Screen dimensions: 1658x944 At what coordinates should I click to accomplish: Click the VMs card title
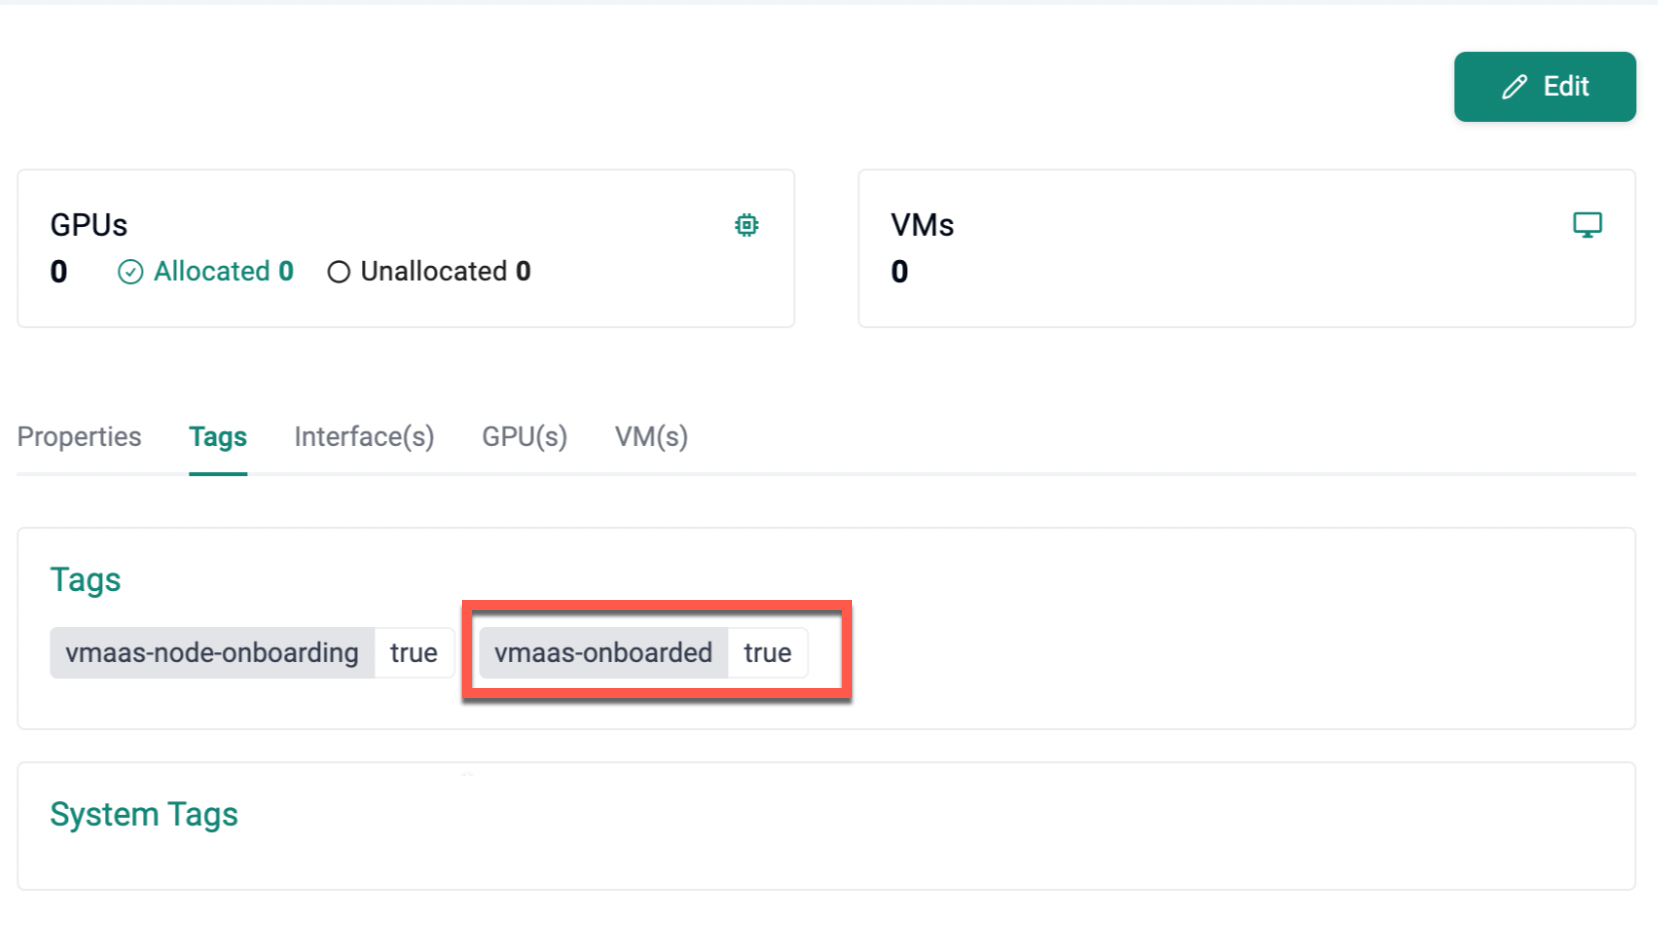(x=922, y=225)
